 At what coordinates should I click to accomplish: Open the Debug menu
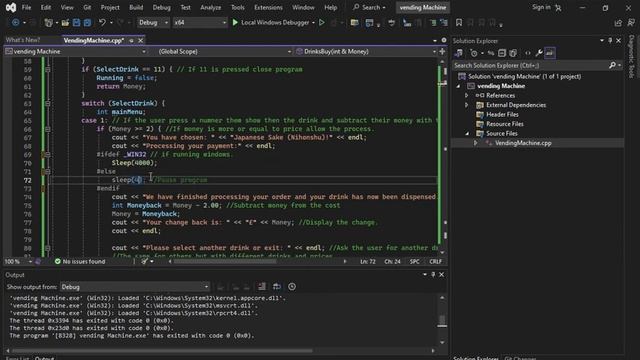pos(161,7)
